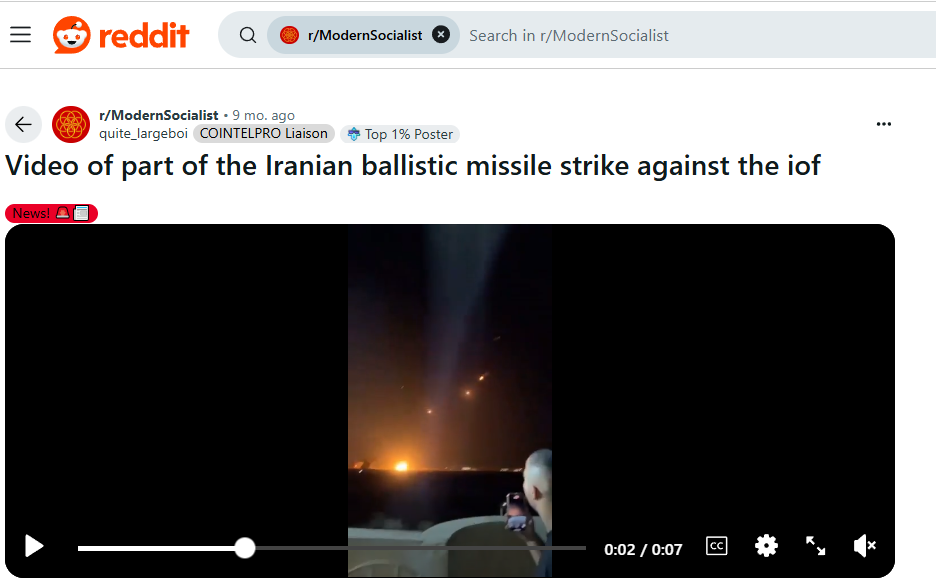Unmute the video sound
This screenshot has height=586, width=936.
(x=864, y=545)
